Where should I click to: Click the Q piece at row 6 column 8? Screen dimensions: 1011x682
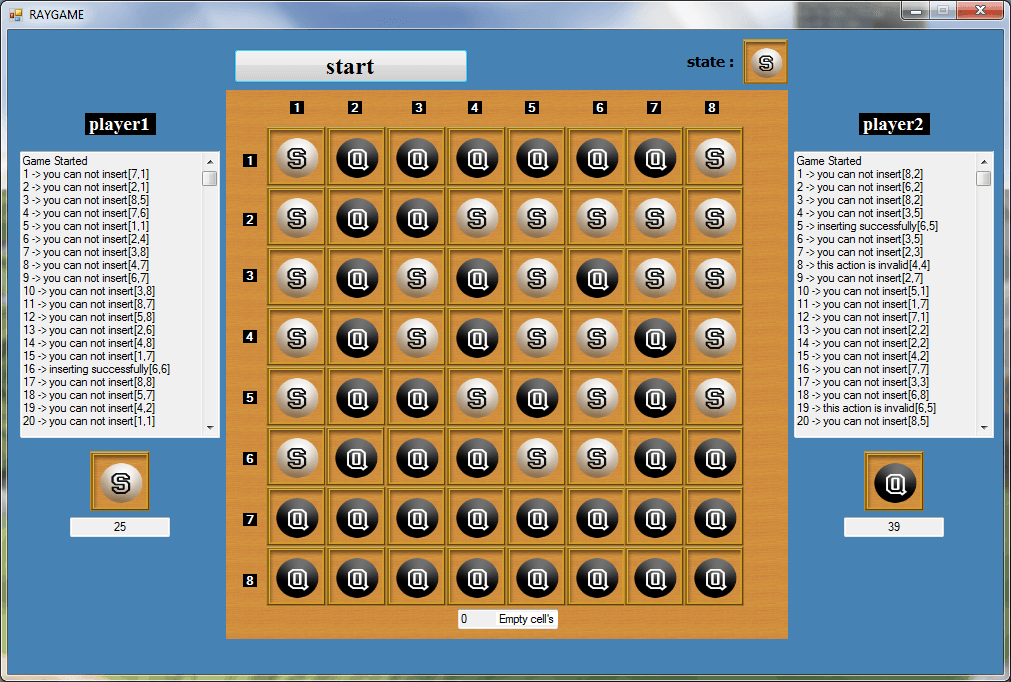tap(715, 458)
